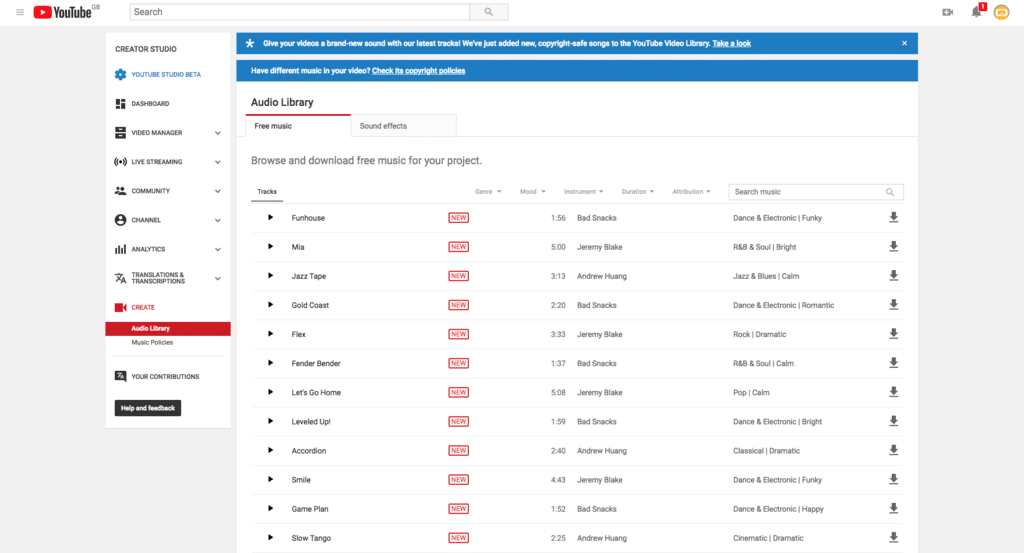The height and width of the screenshot is (553, 1024).
Task: Click the music search magnifier icon
Action: pos(889,192)
